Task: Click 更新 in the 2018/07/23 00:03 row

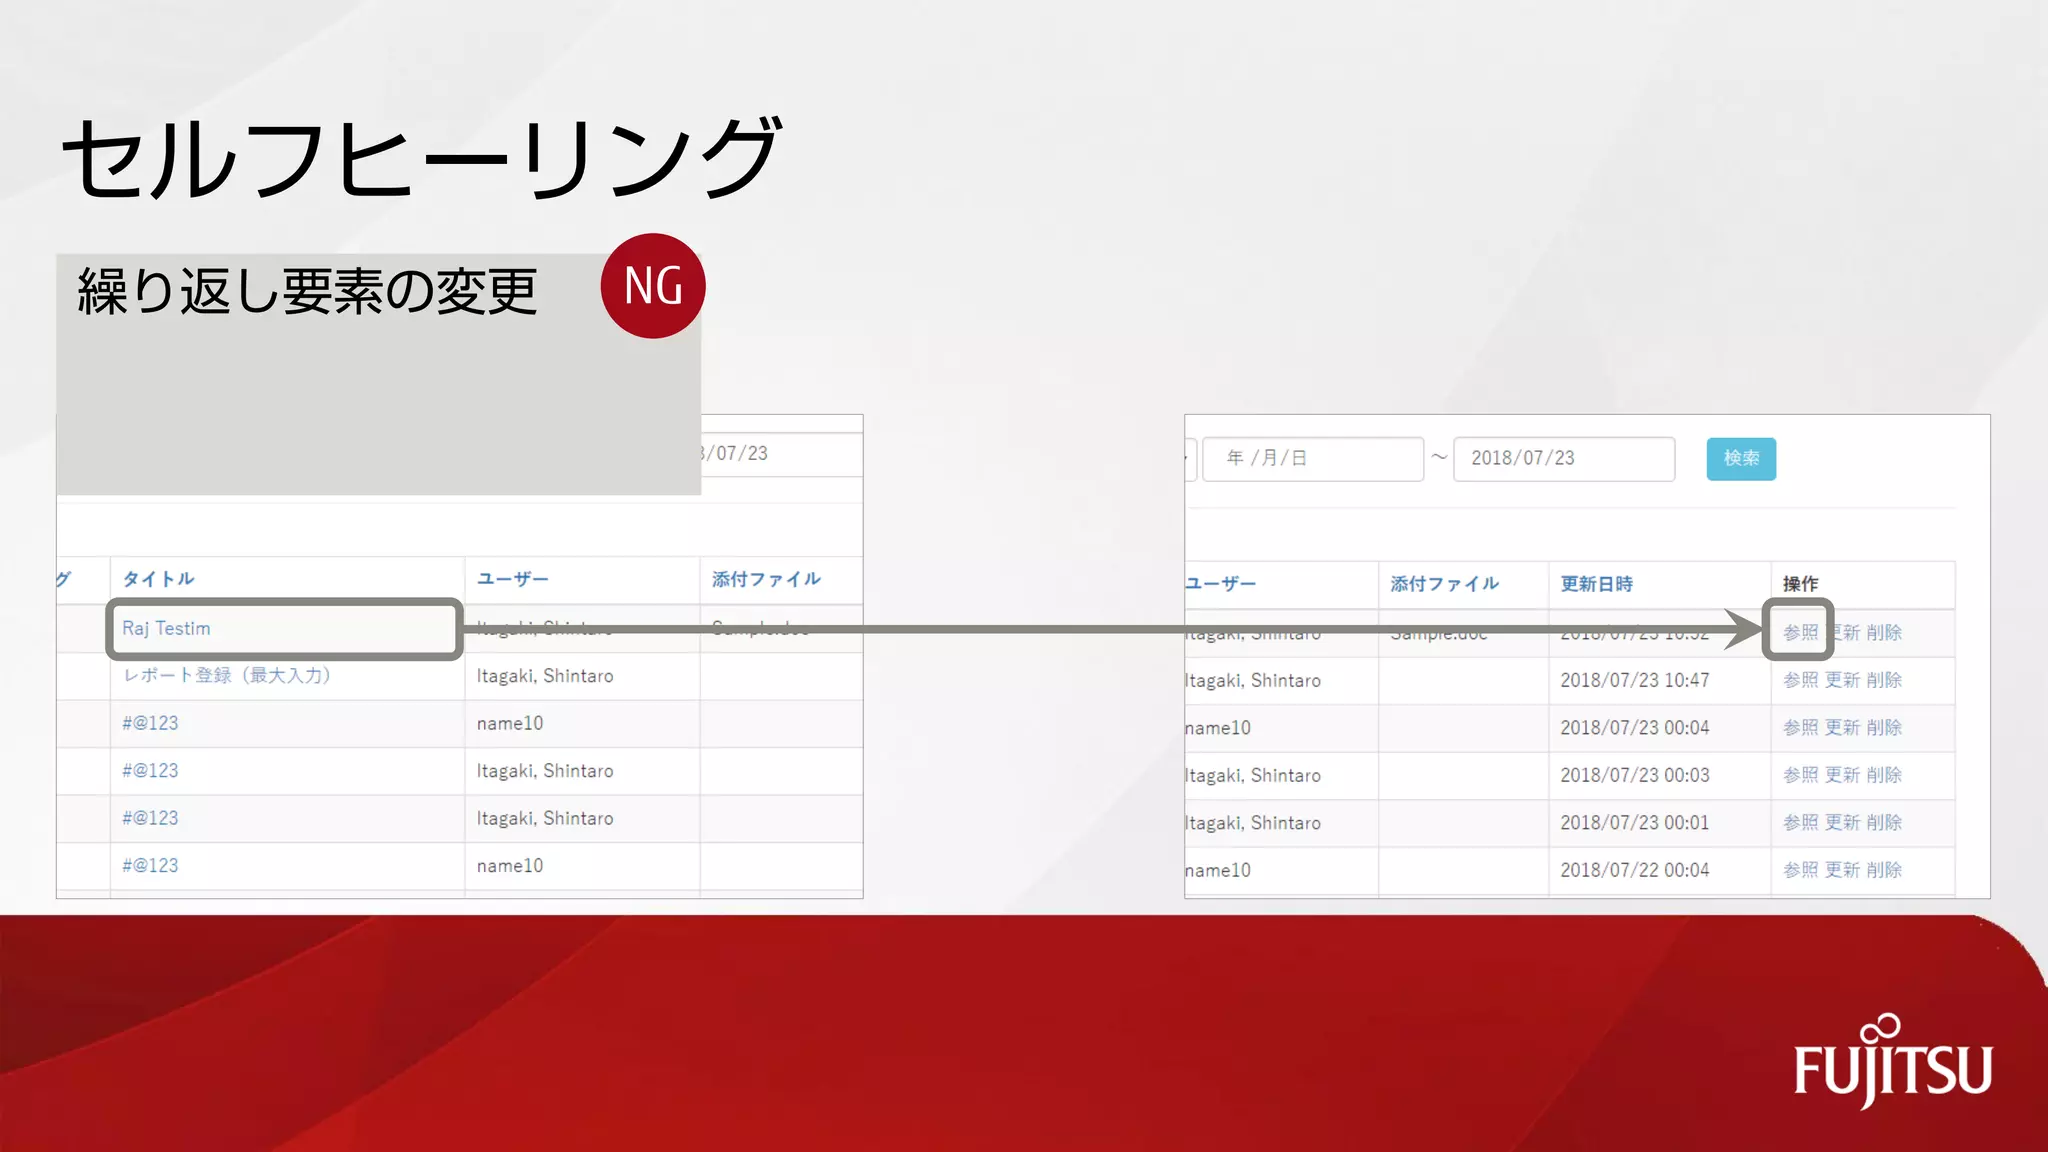Action: pyautogui.click(x=1842, y=775)
